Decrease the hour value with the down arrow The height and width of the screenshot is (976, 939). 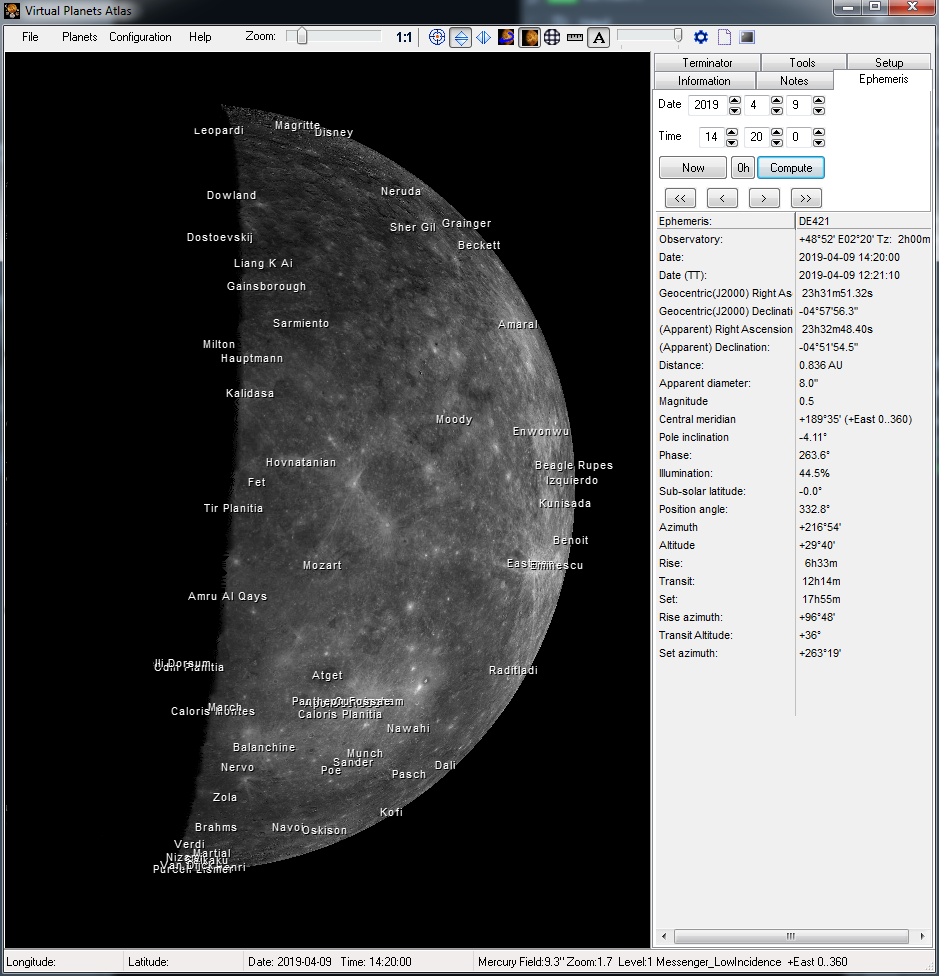coord(731,141)
